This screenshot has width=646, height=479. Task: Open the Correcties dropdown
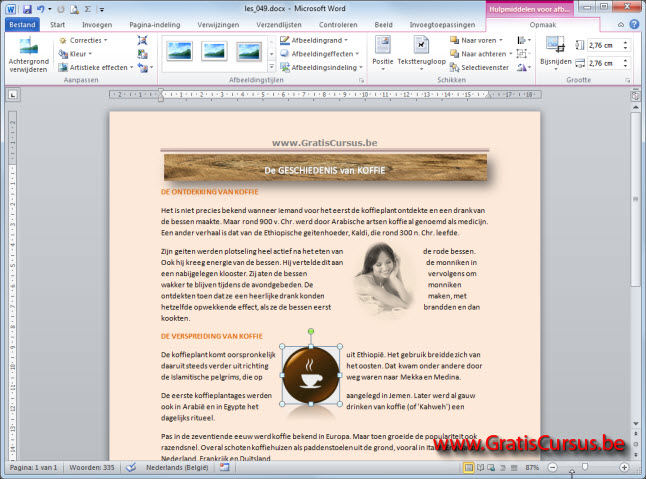[x=83, y=40]
